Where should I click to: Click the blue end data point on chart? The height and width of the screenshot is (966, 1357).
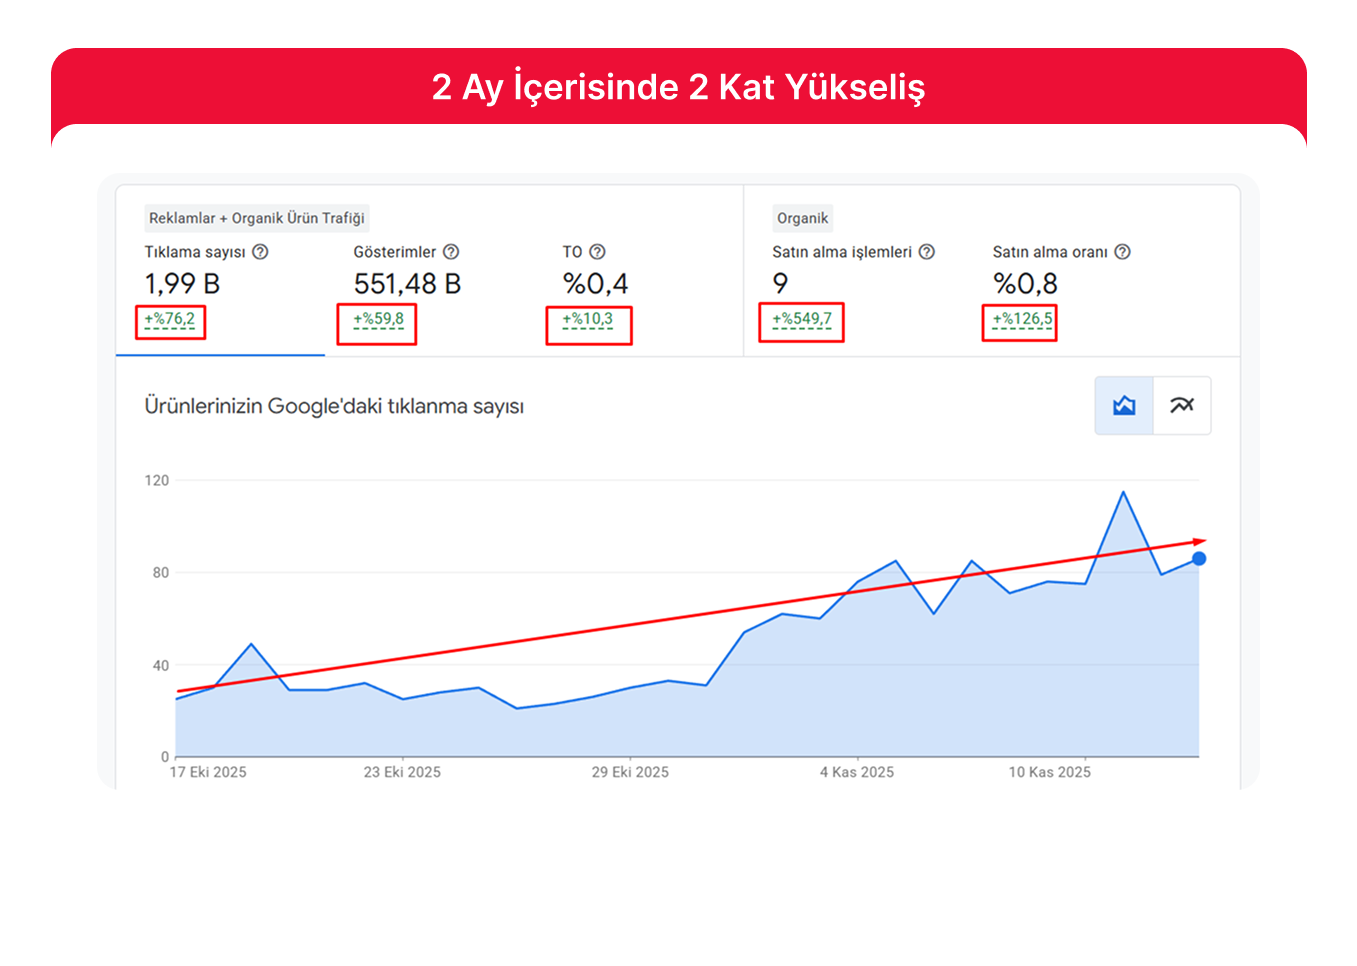tap(1199, 559)
